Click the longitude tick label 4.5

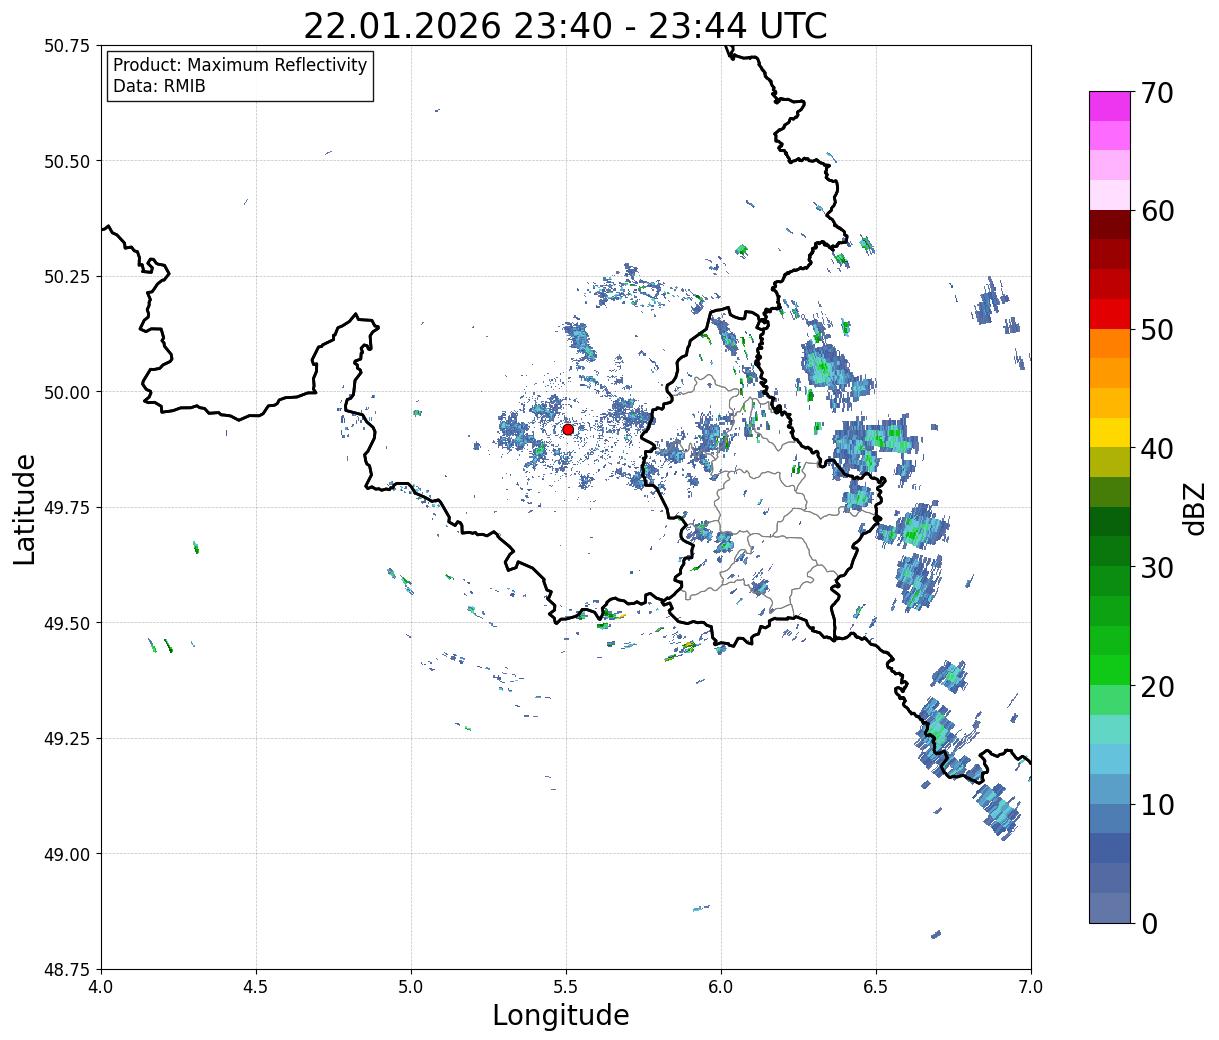256,986
